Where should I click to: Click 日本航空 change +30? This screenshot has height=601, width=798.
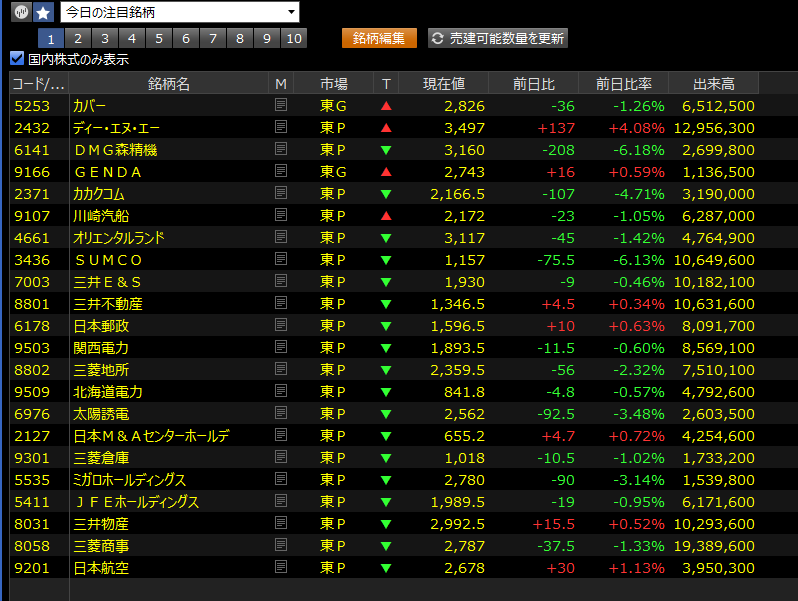click(x=560, y=568)
